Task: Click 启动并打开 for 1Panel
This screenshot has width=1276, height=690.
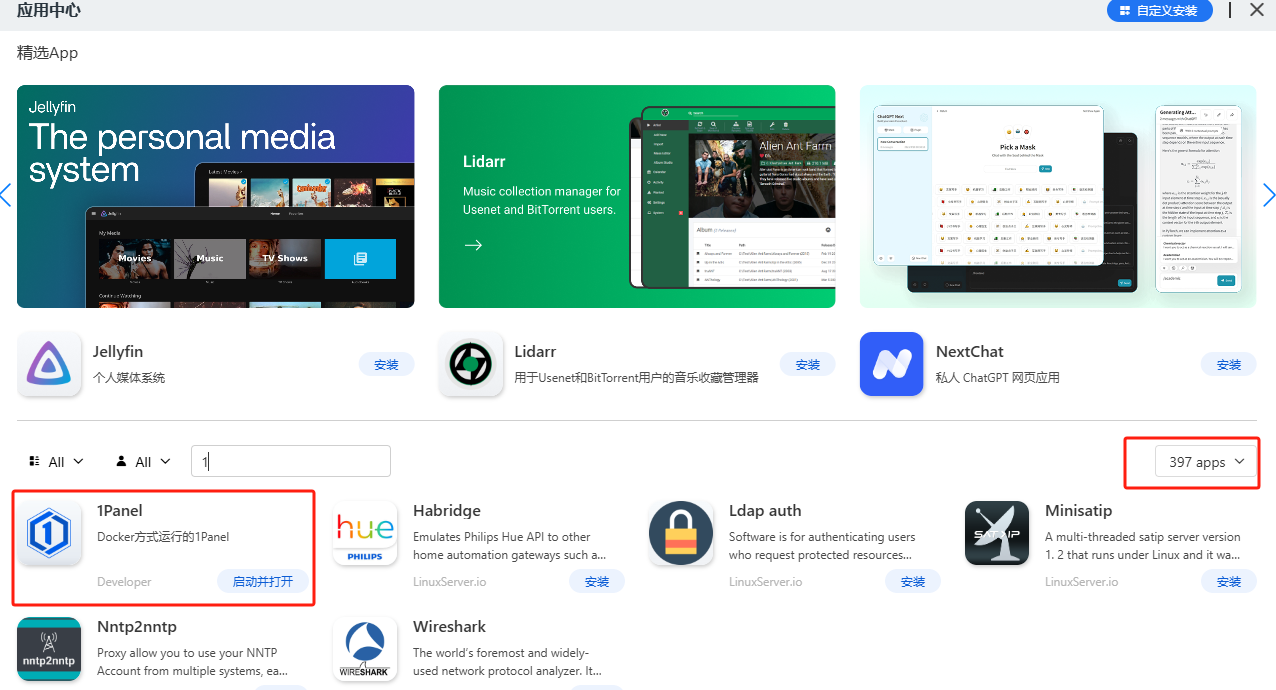Action: coord(263,581)
